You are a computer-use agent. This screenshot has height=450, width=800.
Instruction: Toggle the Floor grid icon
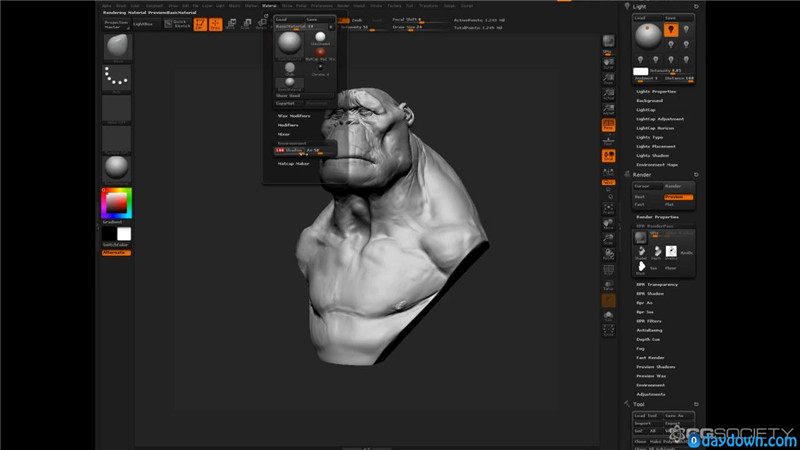pos(608,140)
